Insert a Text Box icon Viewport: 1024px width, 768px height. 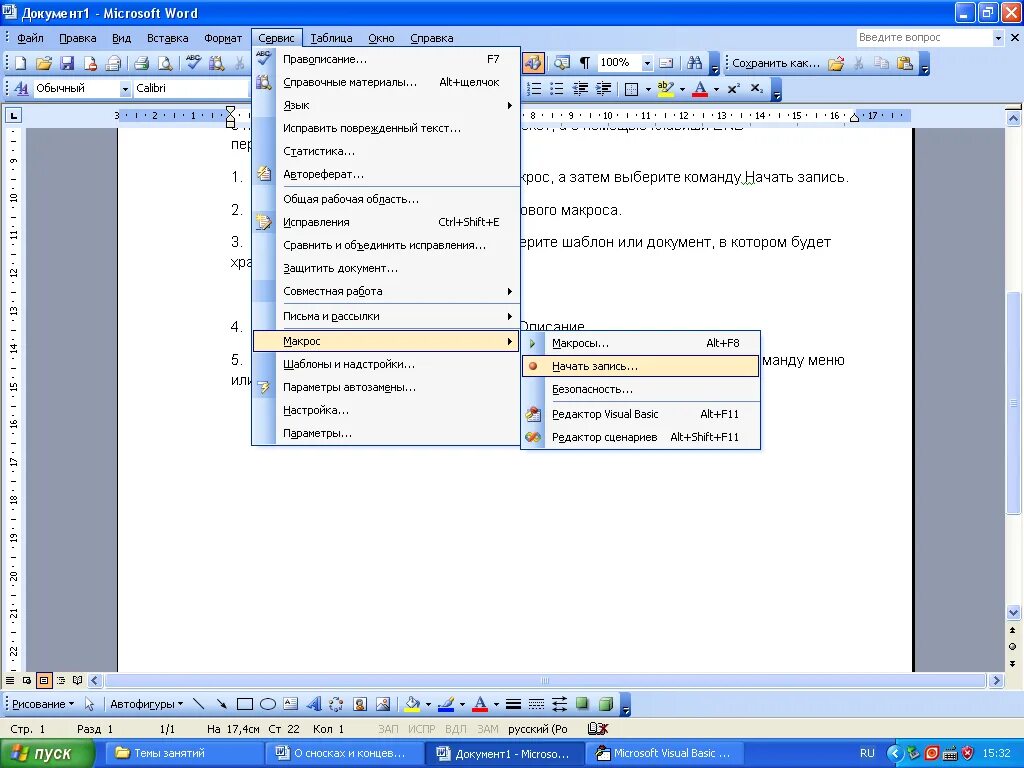[291, 704]
